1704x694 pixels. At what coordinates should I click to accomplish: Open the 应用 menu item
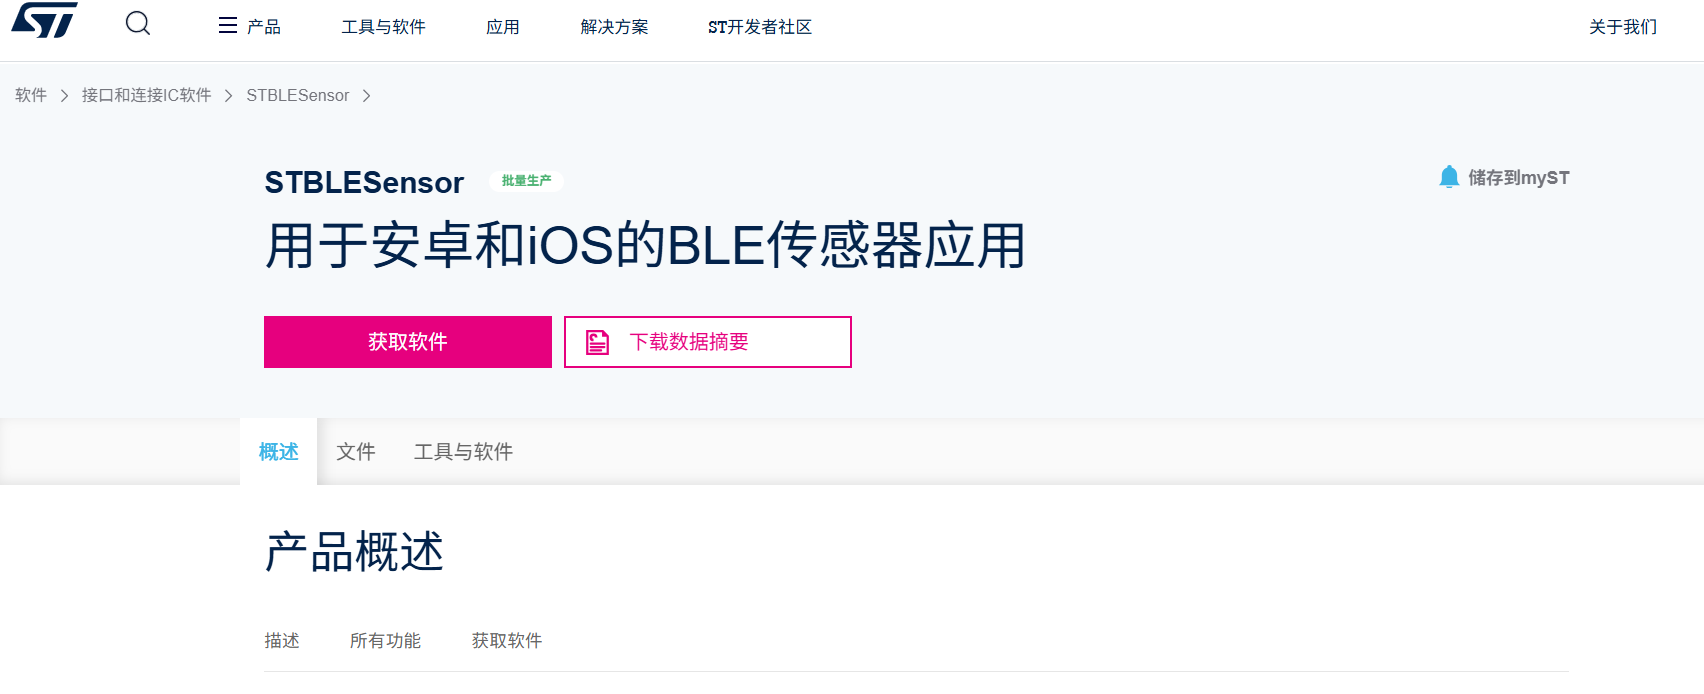pyautogui.click(x=503, y=26)
